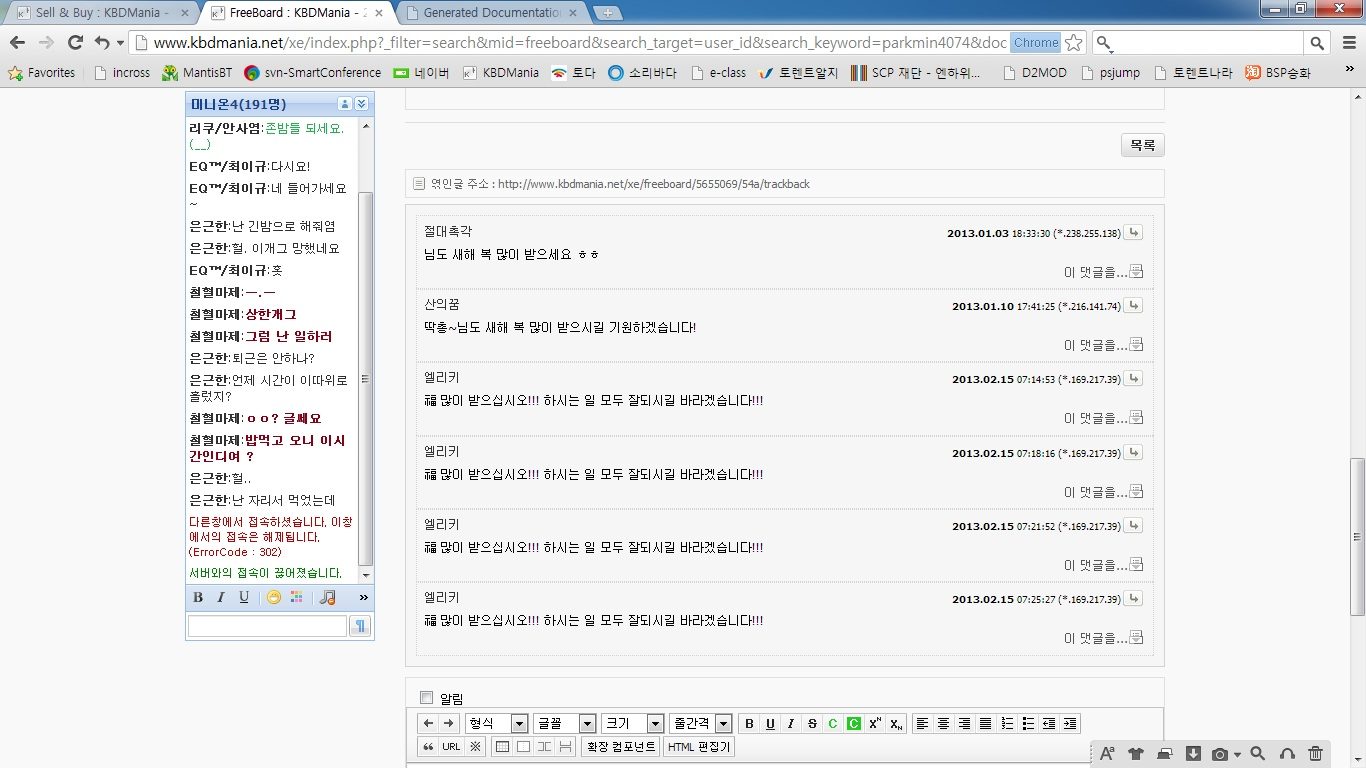Insert a table in the editor
This screenshot has width=1366, height=768.
(x=502, y=747)
